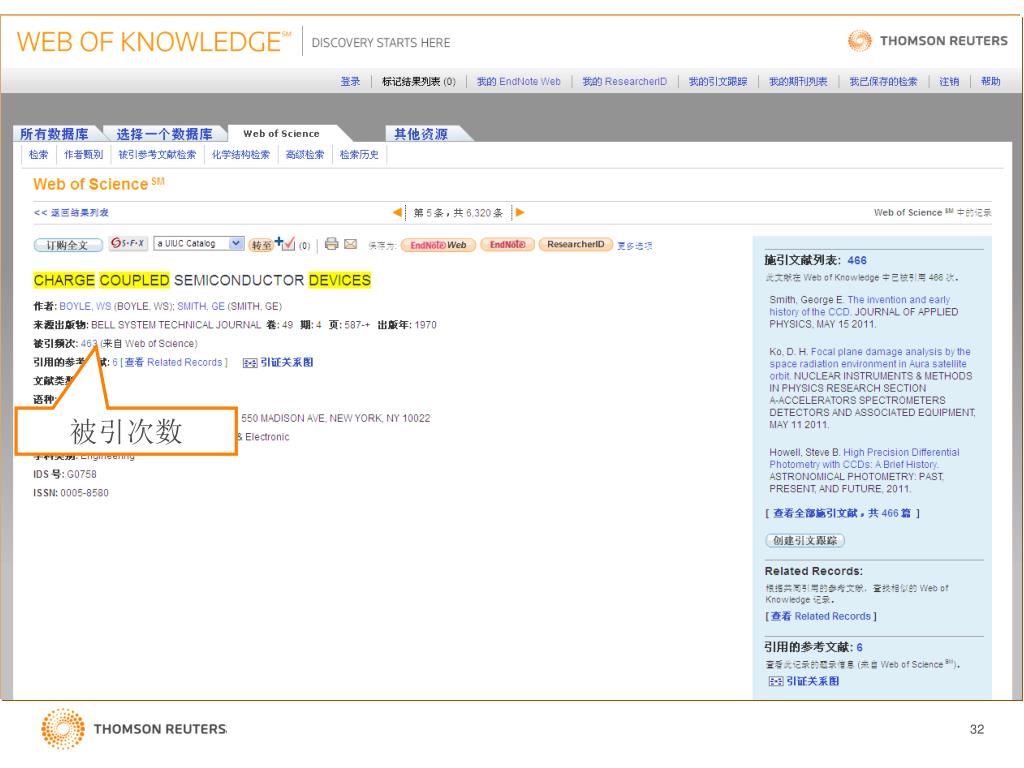Click 注销 log out link

click(950, 82)
